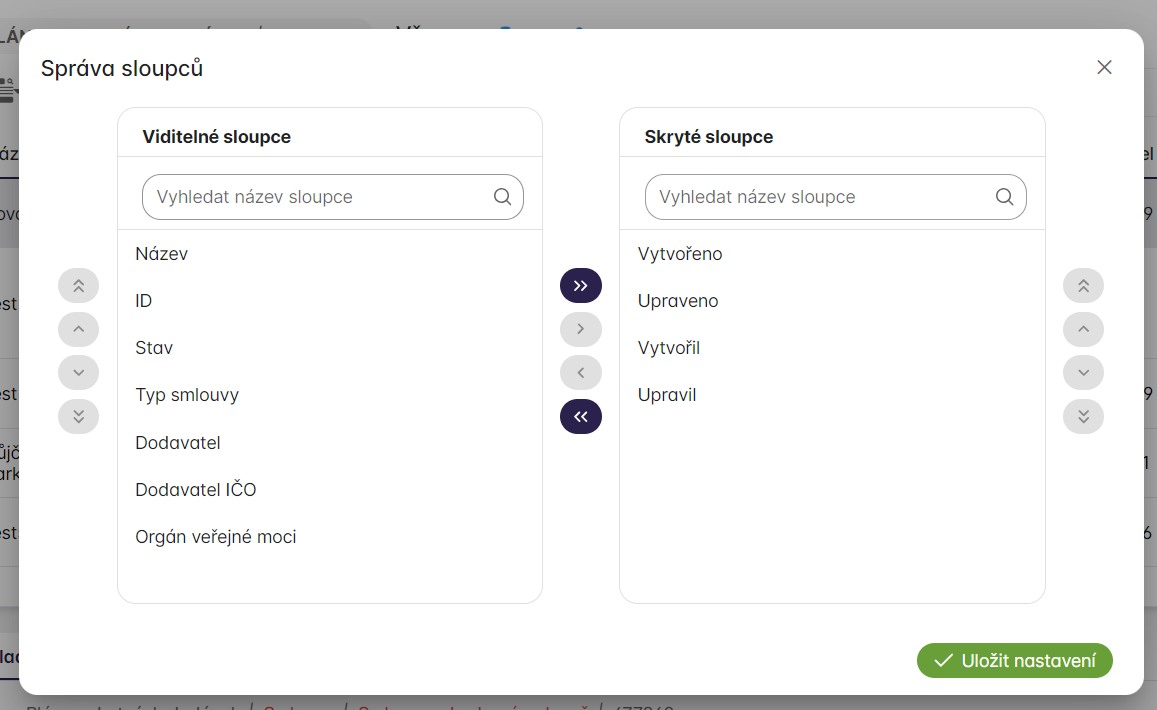Save settings with Uložit nastavení button
Screen dimensions: 1157x710
pyautogui.click(x=1015, y=661)
